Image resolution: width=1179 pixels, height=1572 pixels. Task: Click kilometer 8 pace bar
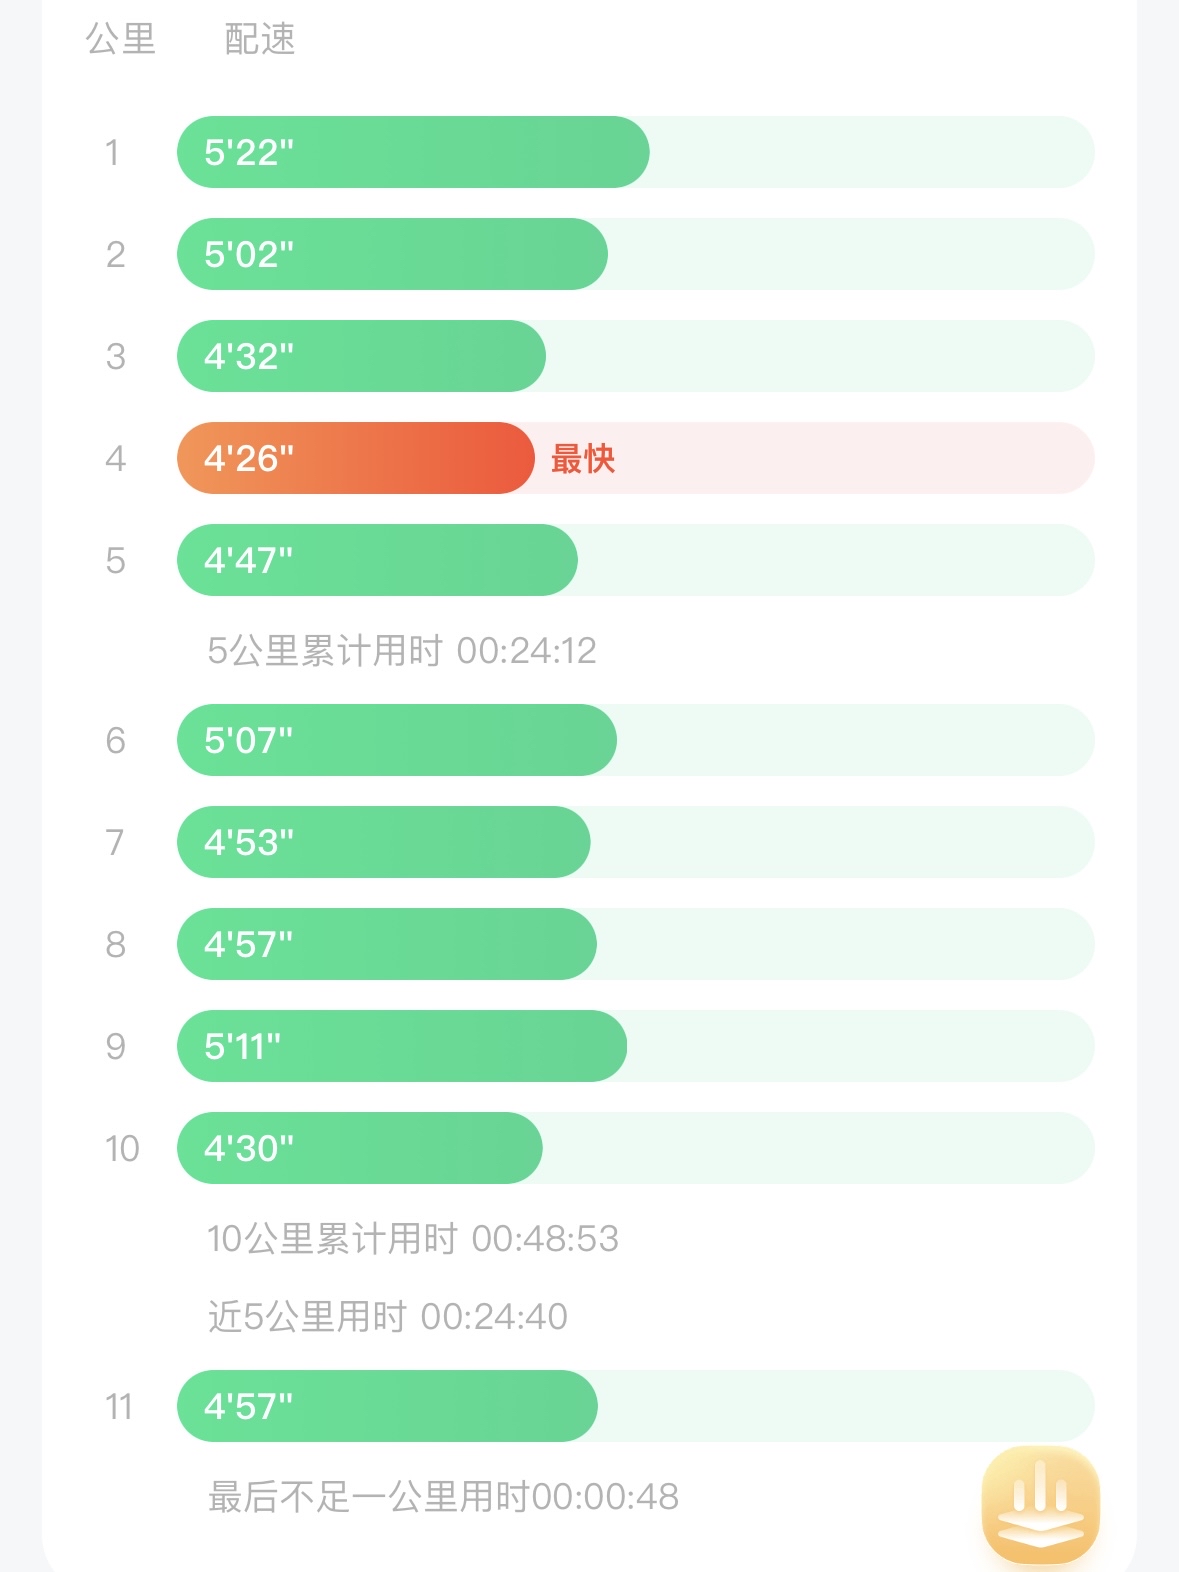[x=386, y=944]
